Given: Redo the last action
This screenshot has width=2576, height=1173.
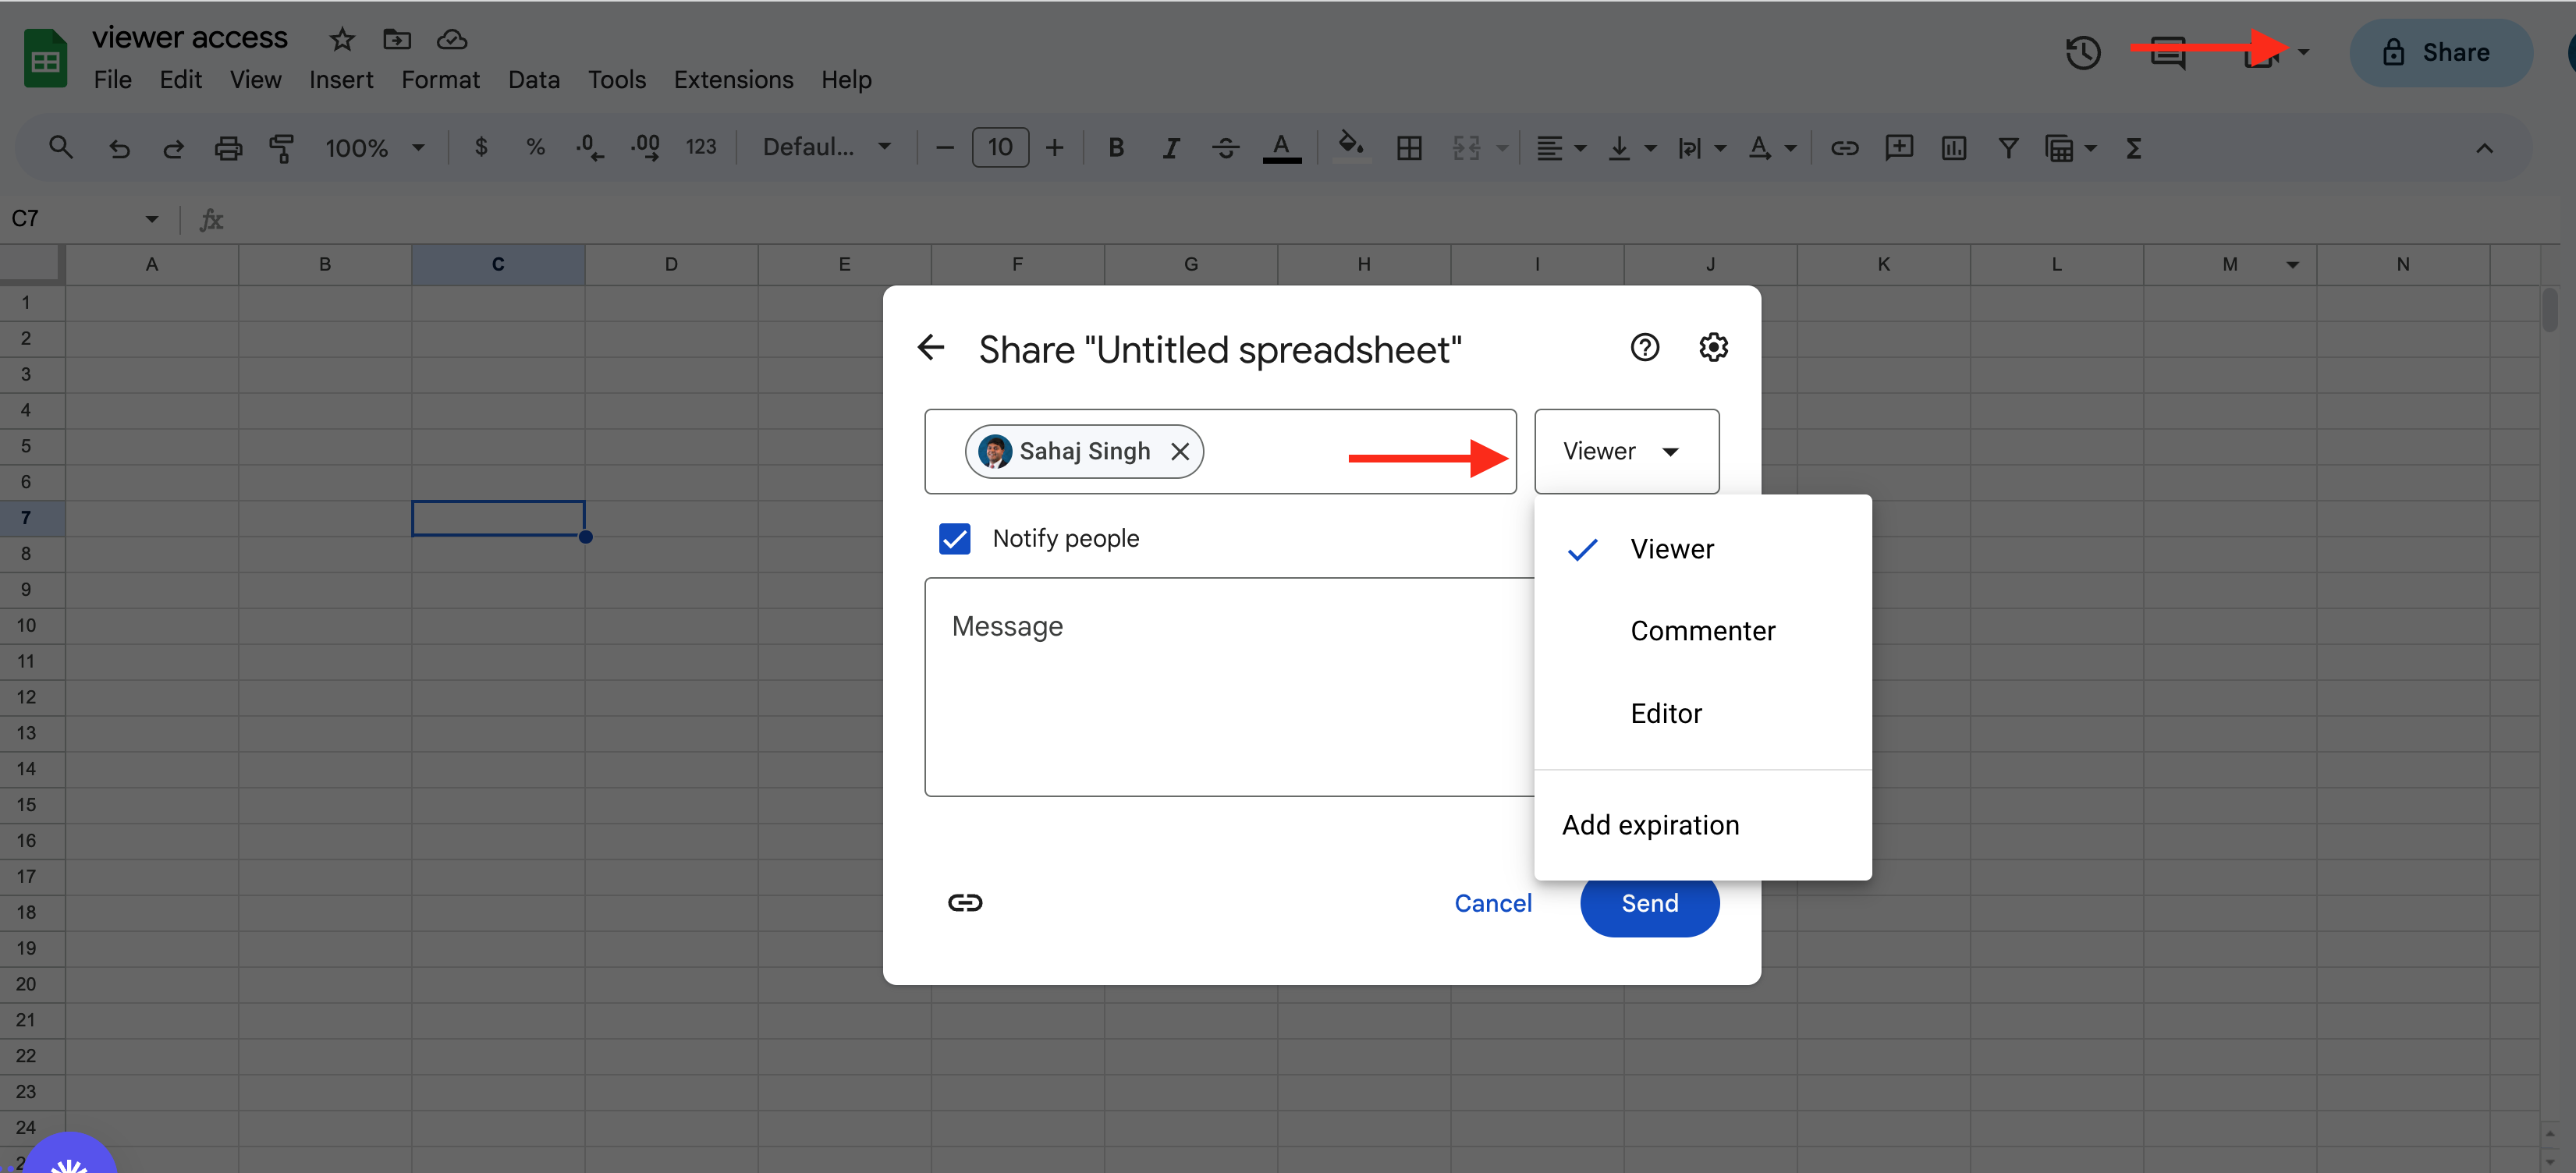Looking at the screenshot, I should (173, 148).
